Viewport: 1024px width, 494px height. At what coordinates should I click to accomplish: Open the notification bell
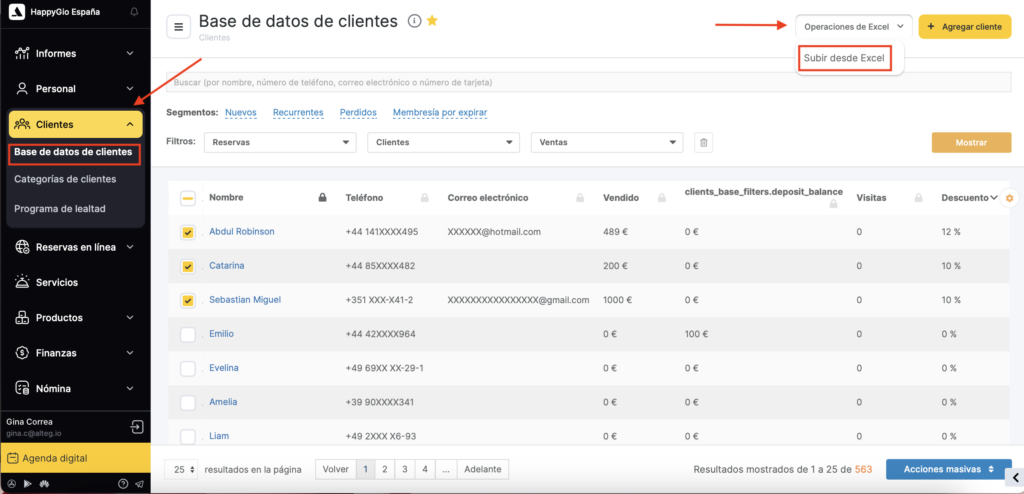click(135, 11)
